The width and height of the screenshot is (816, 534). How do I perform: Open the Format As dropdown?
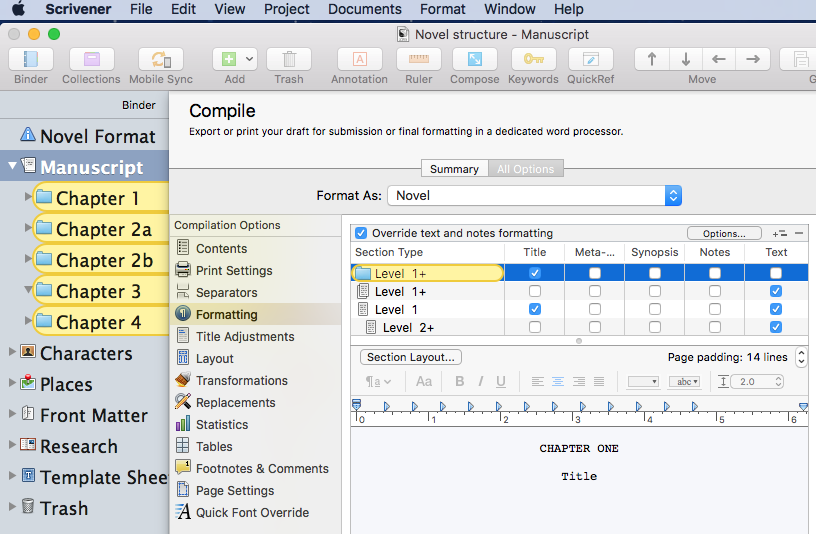pos(534,196)
